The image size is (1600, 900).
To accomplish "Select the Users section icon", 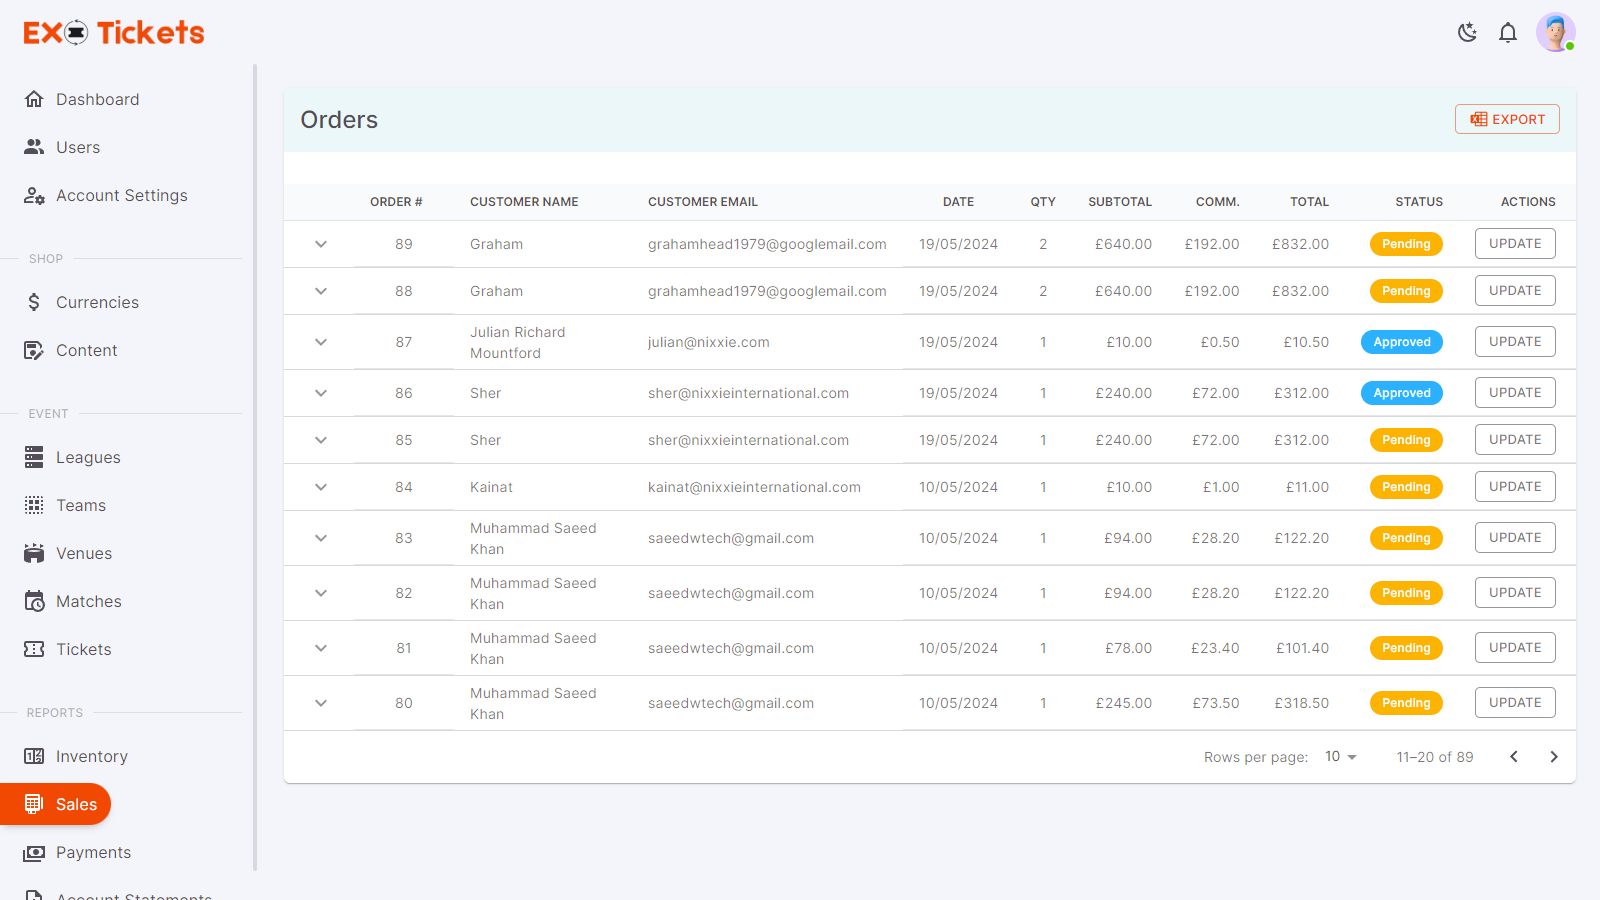I will click(x=35, y=147).
